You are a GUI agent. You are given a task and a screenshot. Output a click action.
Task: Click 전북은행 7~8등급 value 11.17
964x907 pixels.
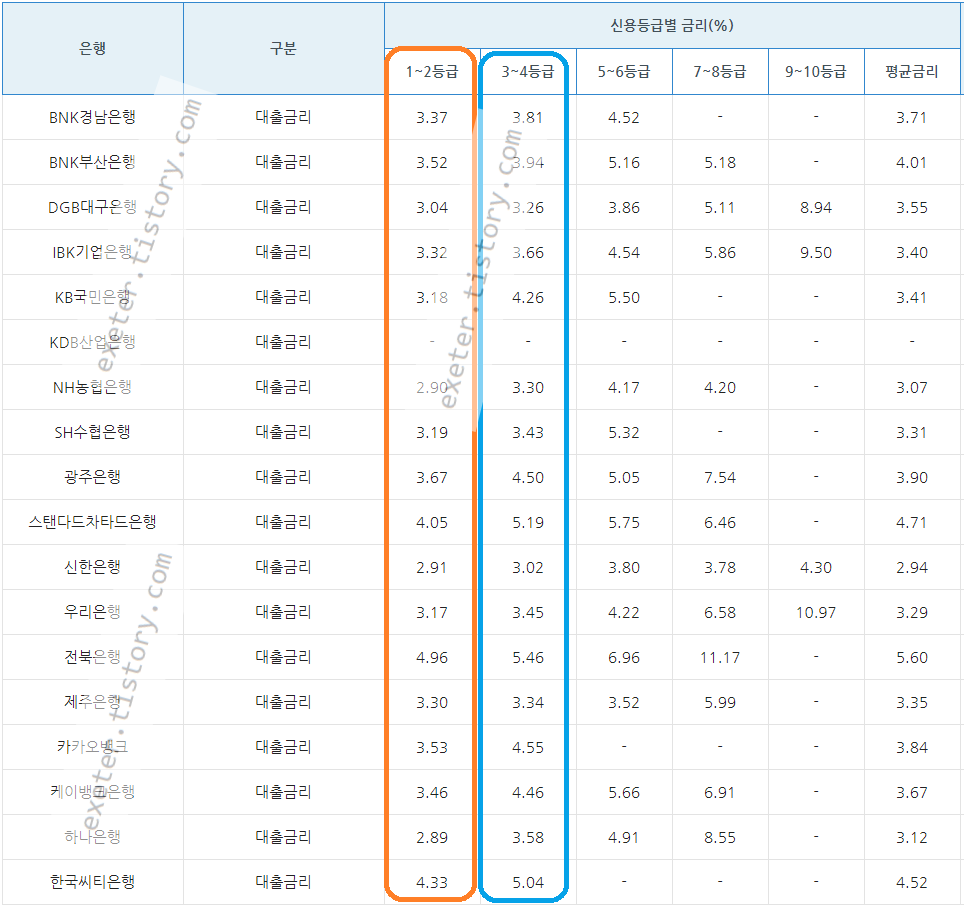(719, 657)
